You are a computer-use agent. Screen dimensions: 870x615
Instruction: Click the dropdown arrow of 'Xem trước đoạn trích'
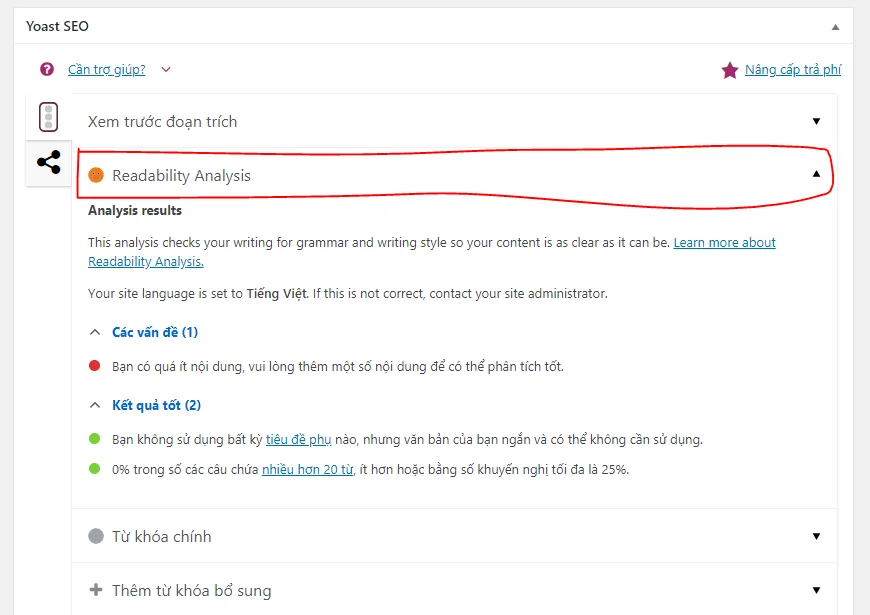pos(816,121)
